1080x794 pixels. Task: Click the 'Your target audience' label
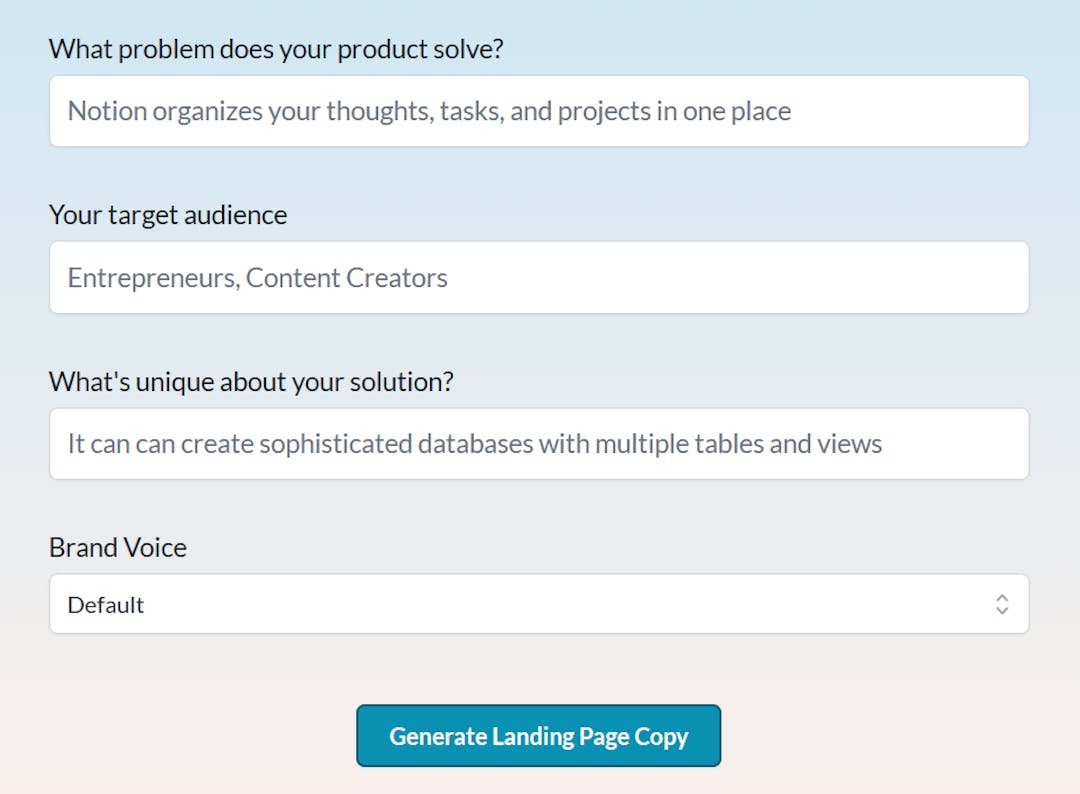(168, 214)
